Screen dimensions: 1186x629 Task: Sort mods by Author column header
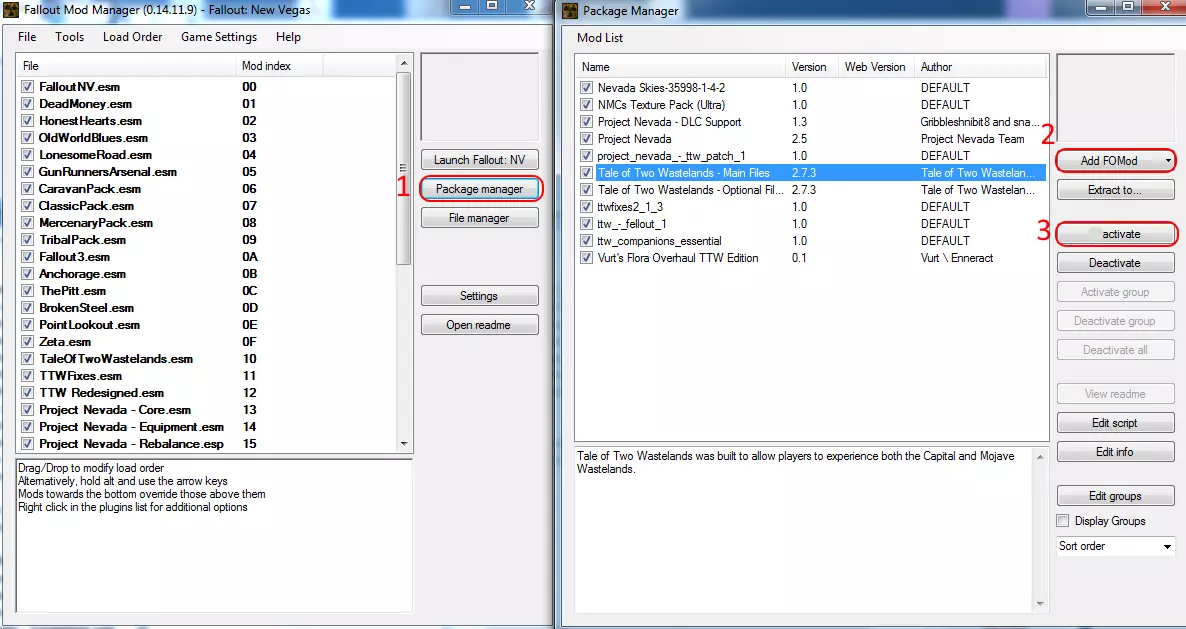click(x=981, y=67)
